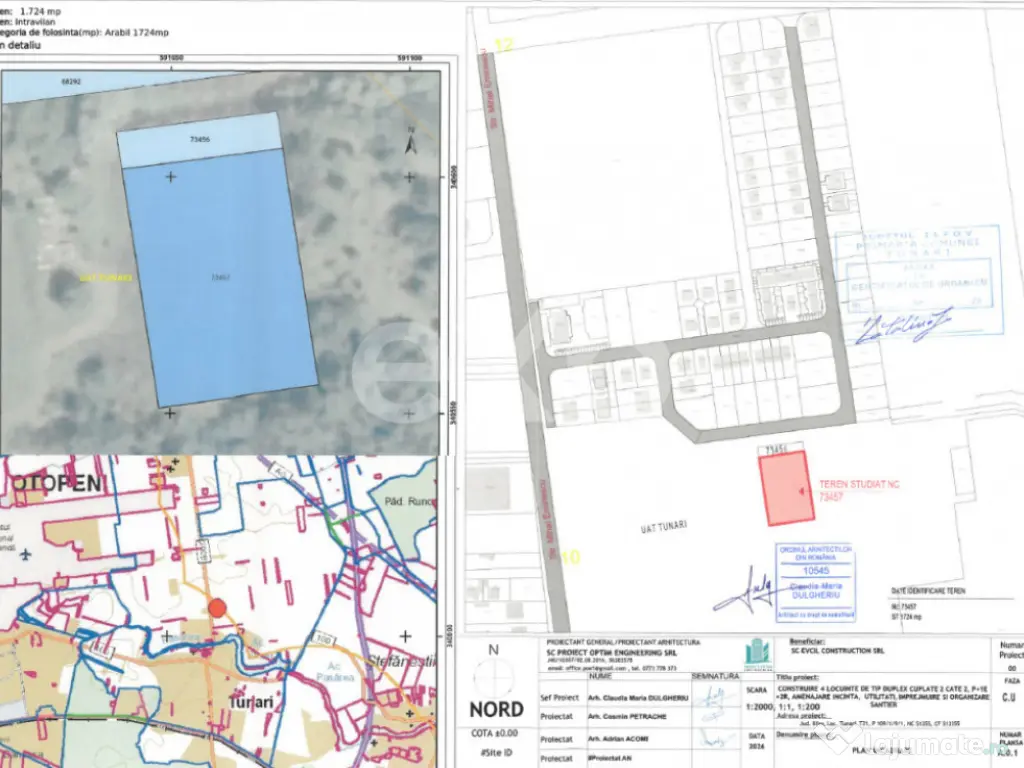The image size is (1024, 768).
Task: Click the Ordinul Arhitectilor 10545 stamp
Action: click(x=815, y=575)
